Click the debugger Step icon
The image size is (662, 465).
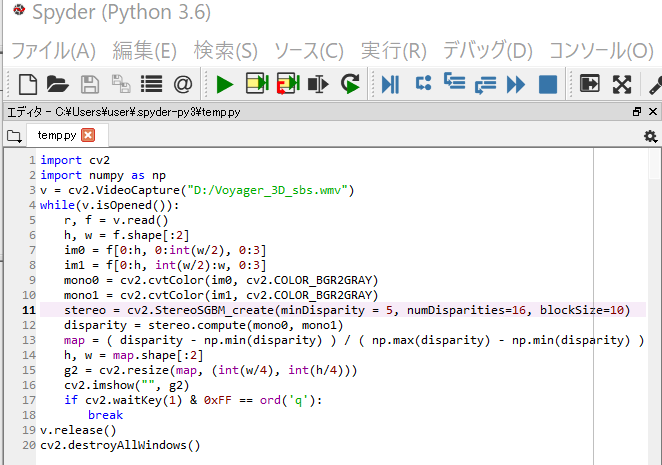click(x=423, y=83)
